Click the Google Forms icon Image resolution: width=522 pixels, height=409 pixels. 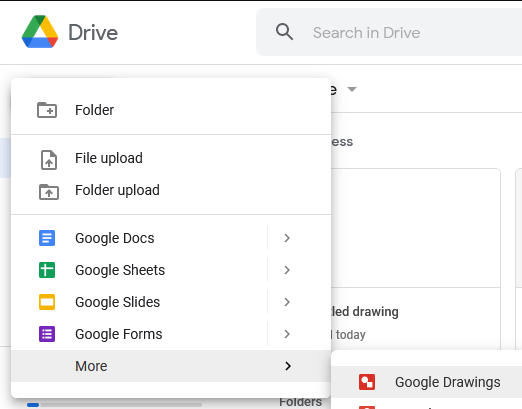point(47,334)
